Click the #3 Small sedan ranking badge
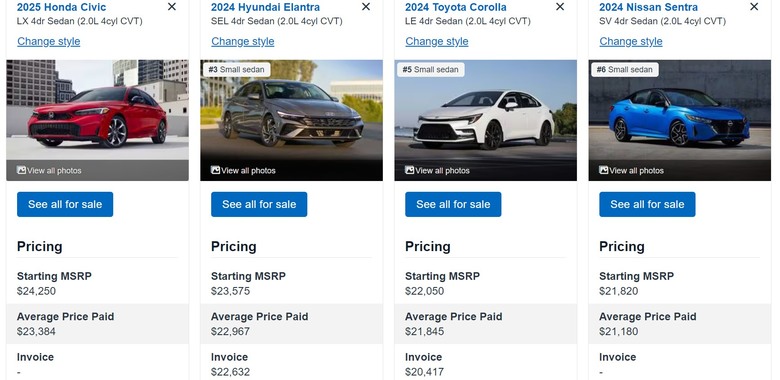Viewport: 780px width, 380px height. (x=236, y=70)
